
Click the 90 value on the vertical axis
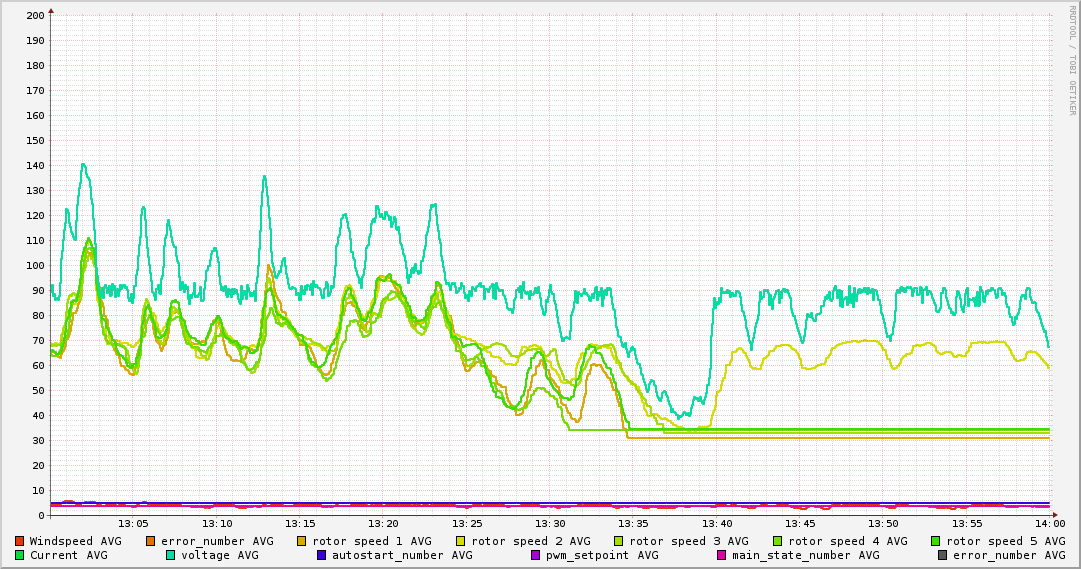(x=39, y=290)
